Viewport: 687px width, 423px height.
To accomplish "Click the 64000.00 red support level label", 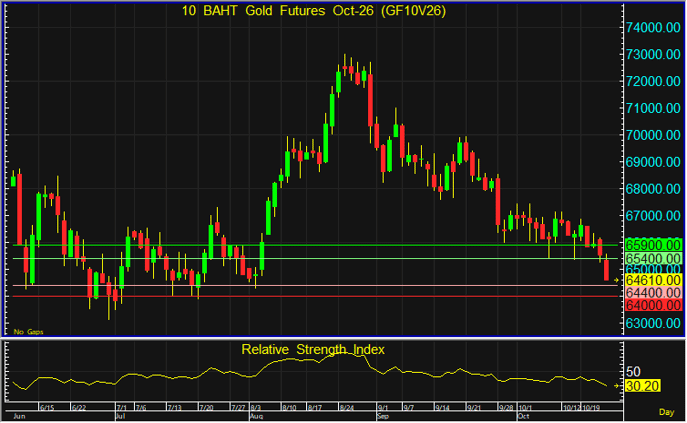I will [653, 305].
